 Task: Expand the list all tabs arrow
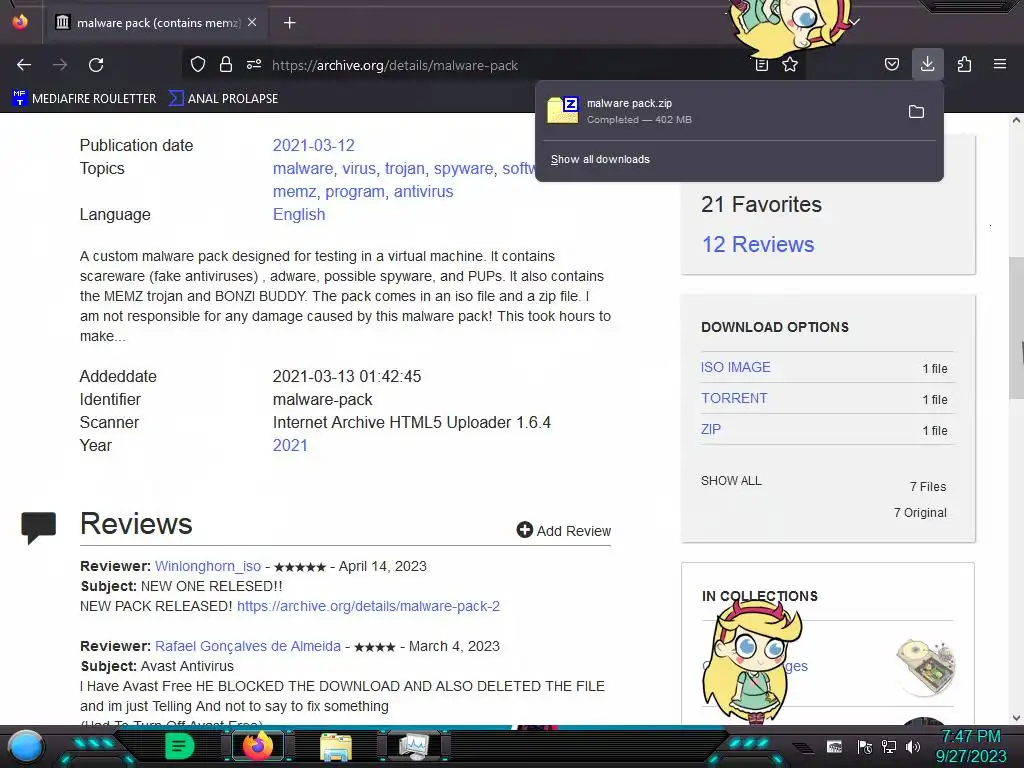854,22
